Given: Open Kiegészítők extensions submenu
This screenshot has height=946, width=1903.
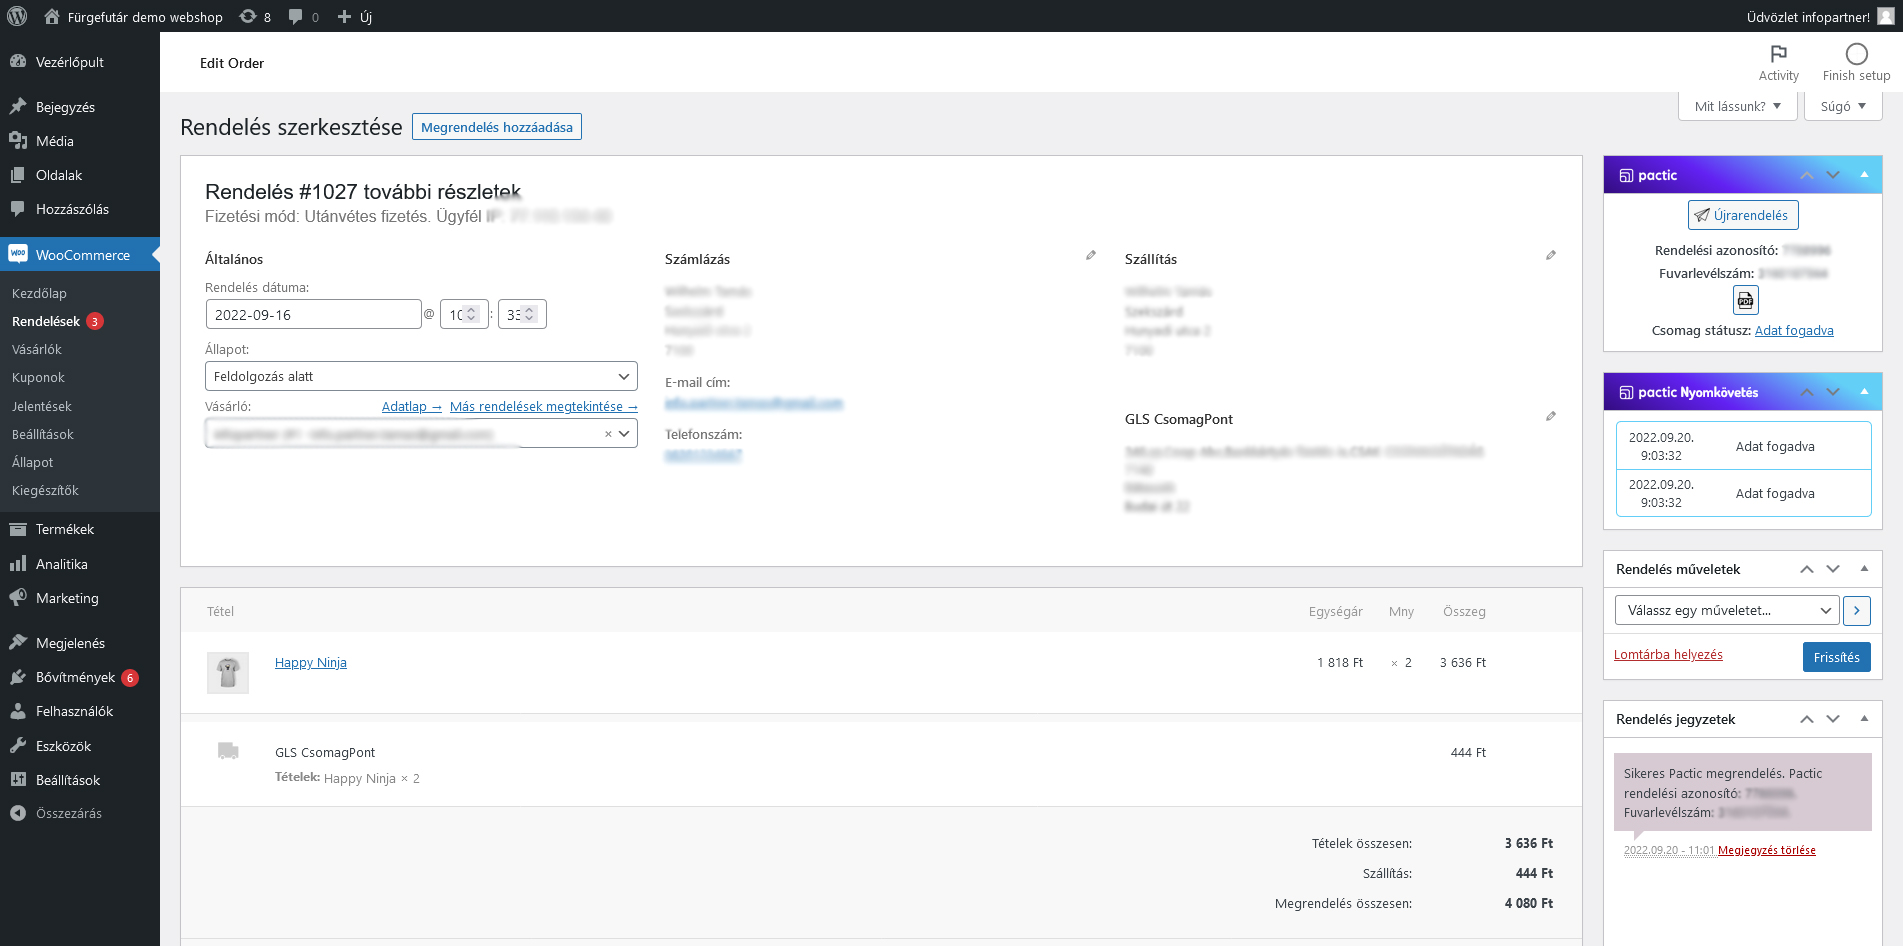Looking at the screenshot, I should tap(45, 490).
